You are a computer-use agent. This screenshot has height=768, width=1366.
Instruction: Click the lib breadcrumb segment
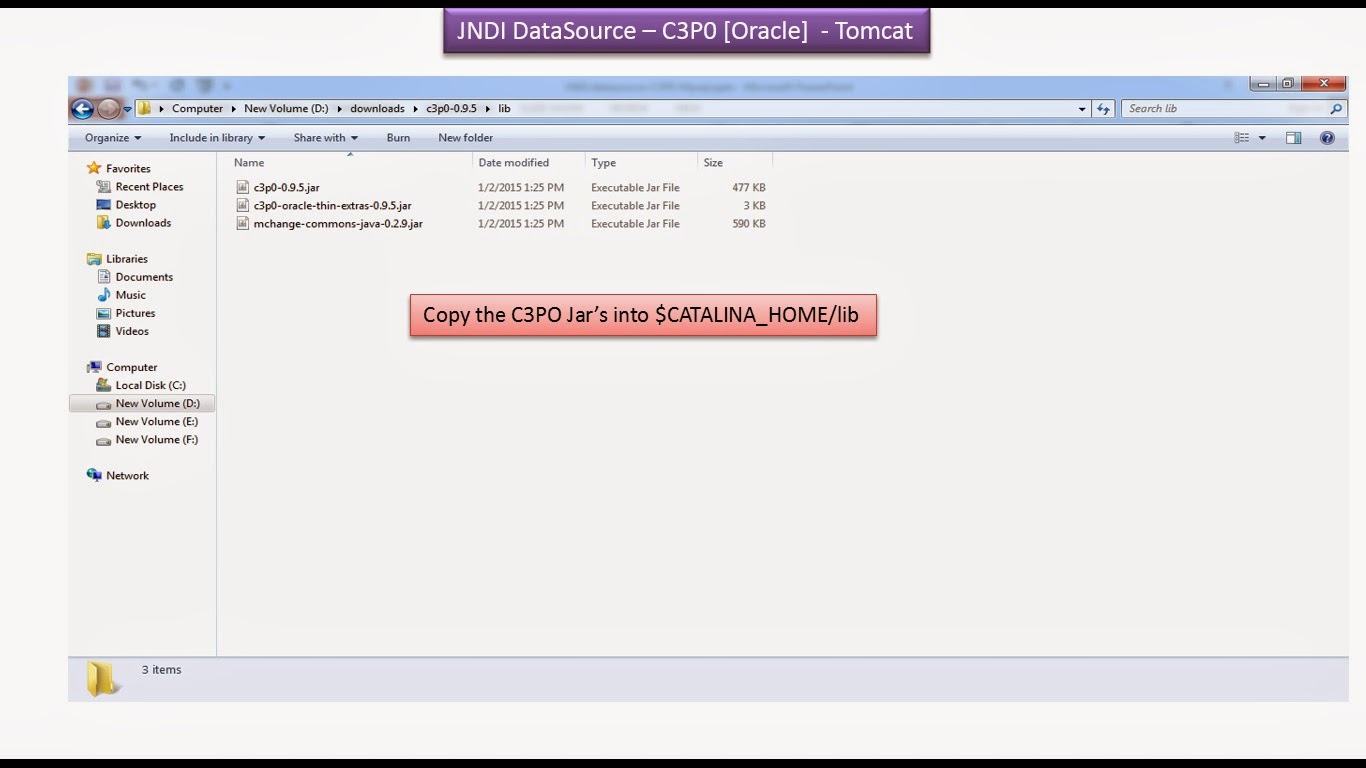coord(505,108)
